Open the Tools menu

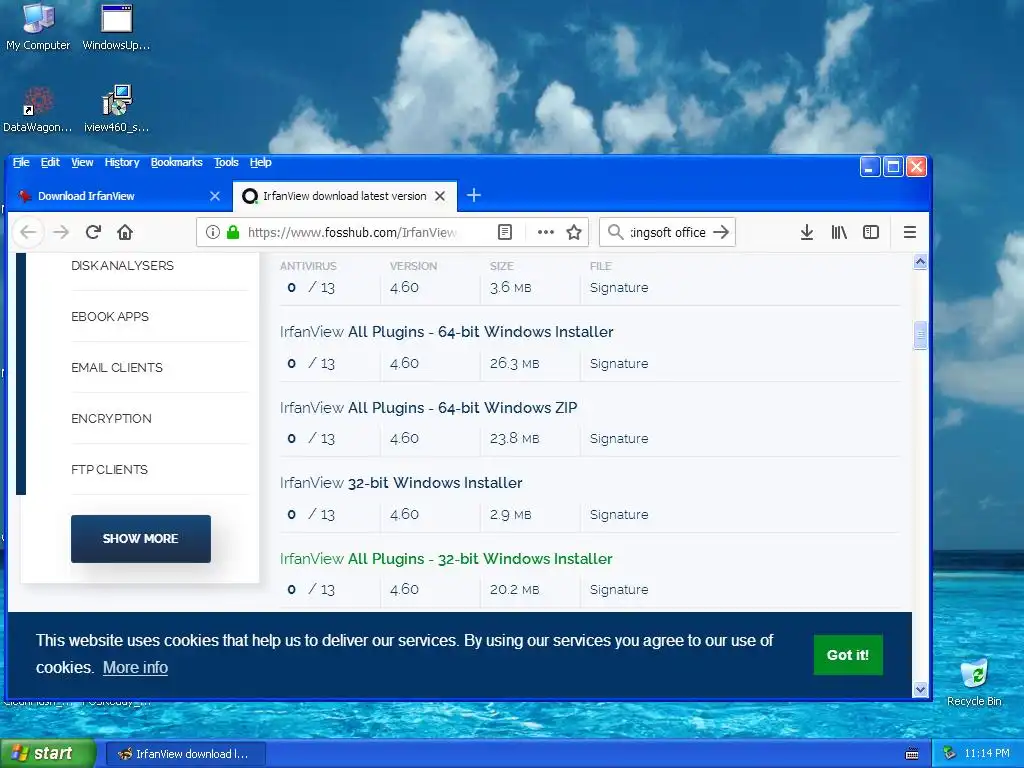point(226,162)
